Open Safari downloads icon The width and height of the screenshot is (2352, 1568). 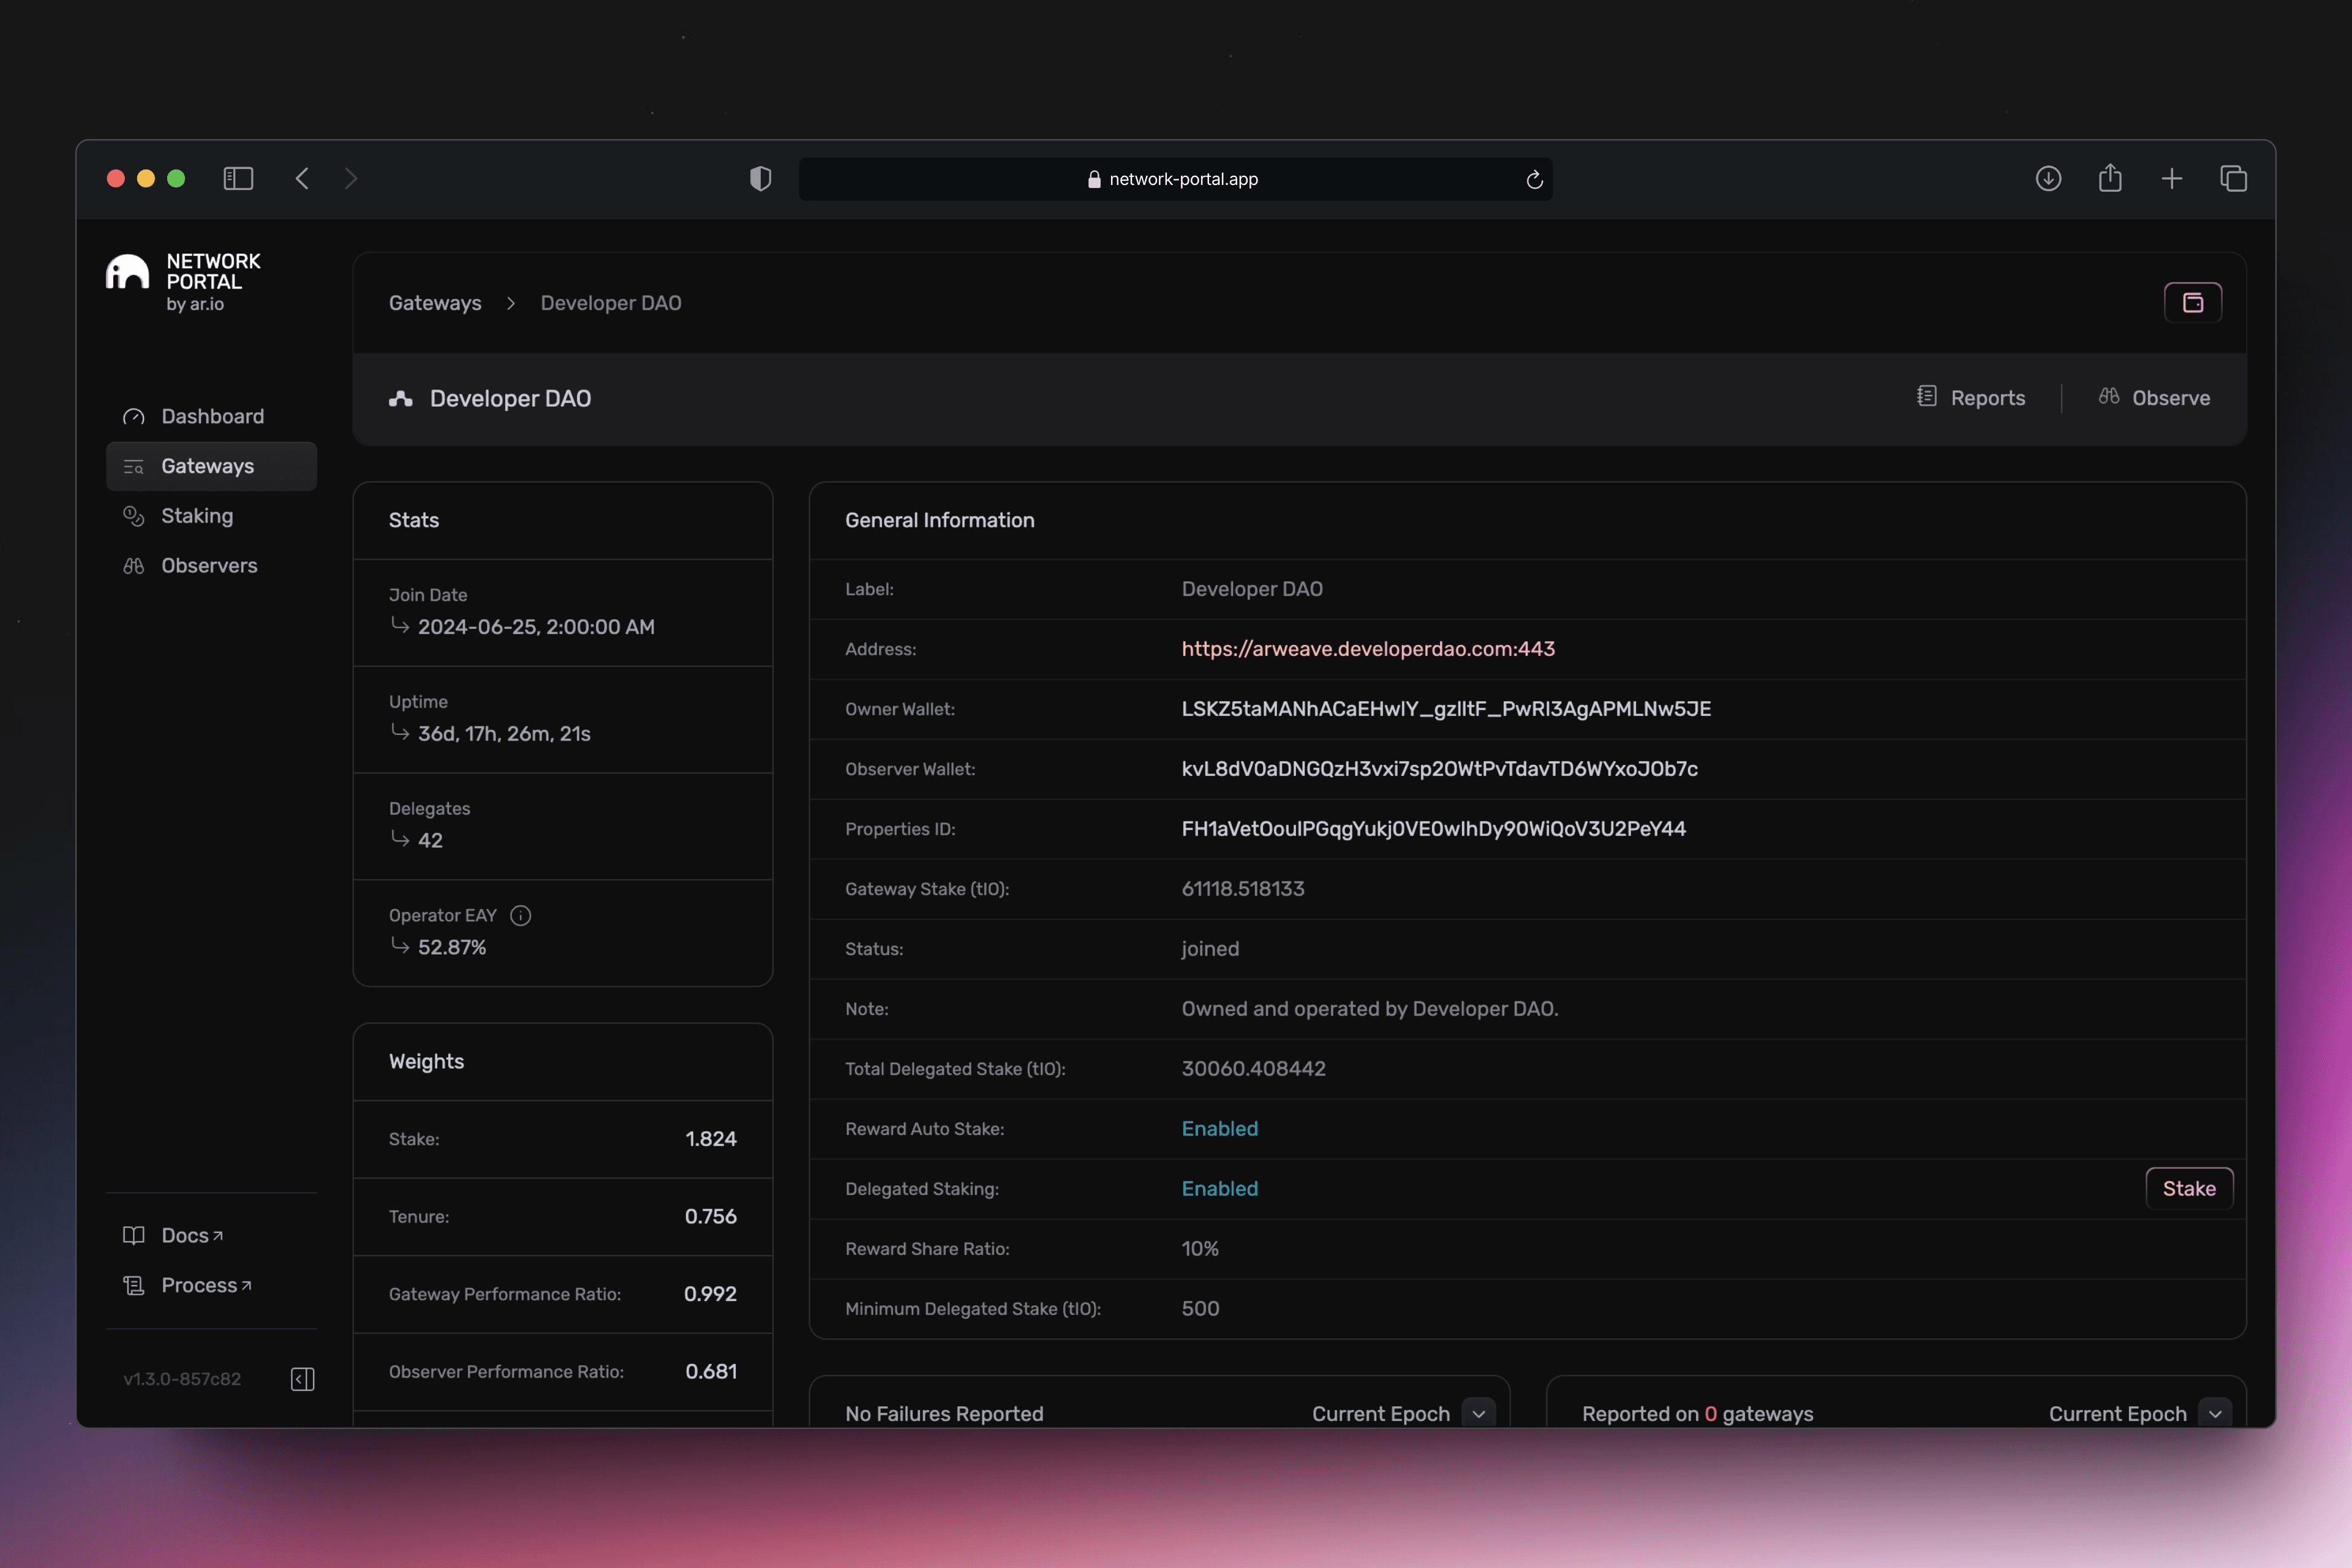coord(2048,179)
